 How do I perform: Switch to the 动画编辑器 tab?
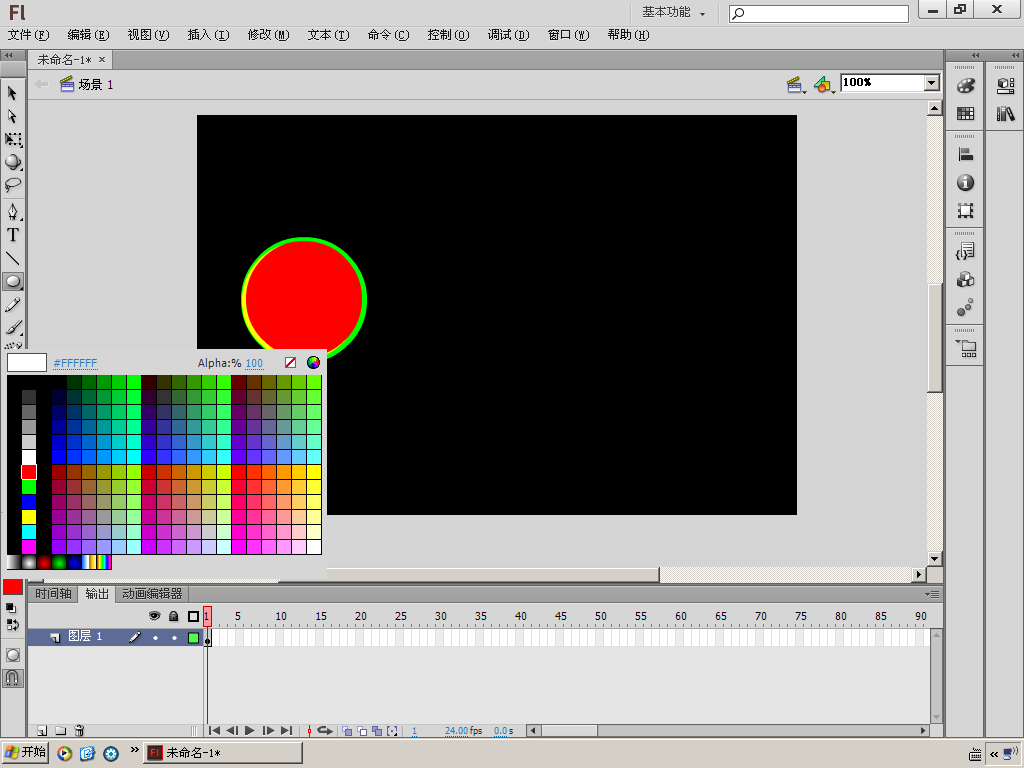(x=152, y=594)
